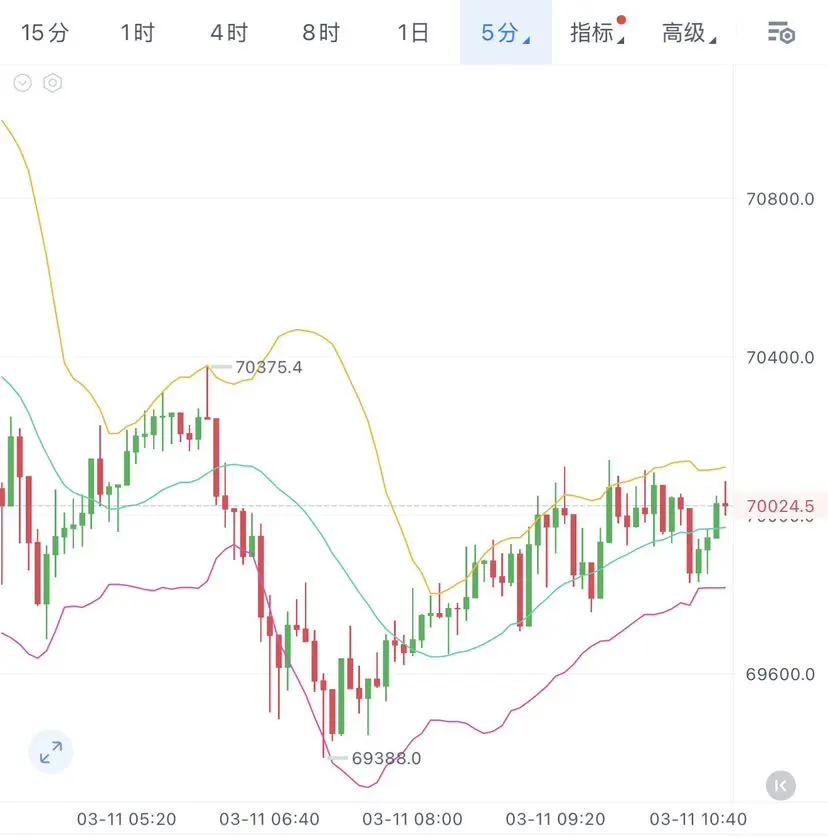Open chart settings list icon

pyautogui.click(x=782, y=33)
